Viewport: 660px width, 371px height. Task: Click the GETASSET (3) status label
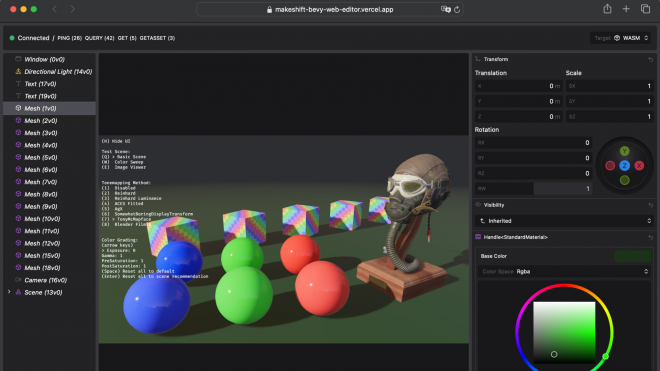pyautogui.click(x=157, y=38)
